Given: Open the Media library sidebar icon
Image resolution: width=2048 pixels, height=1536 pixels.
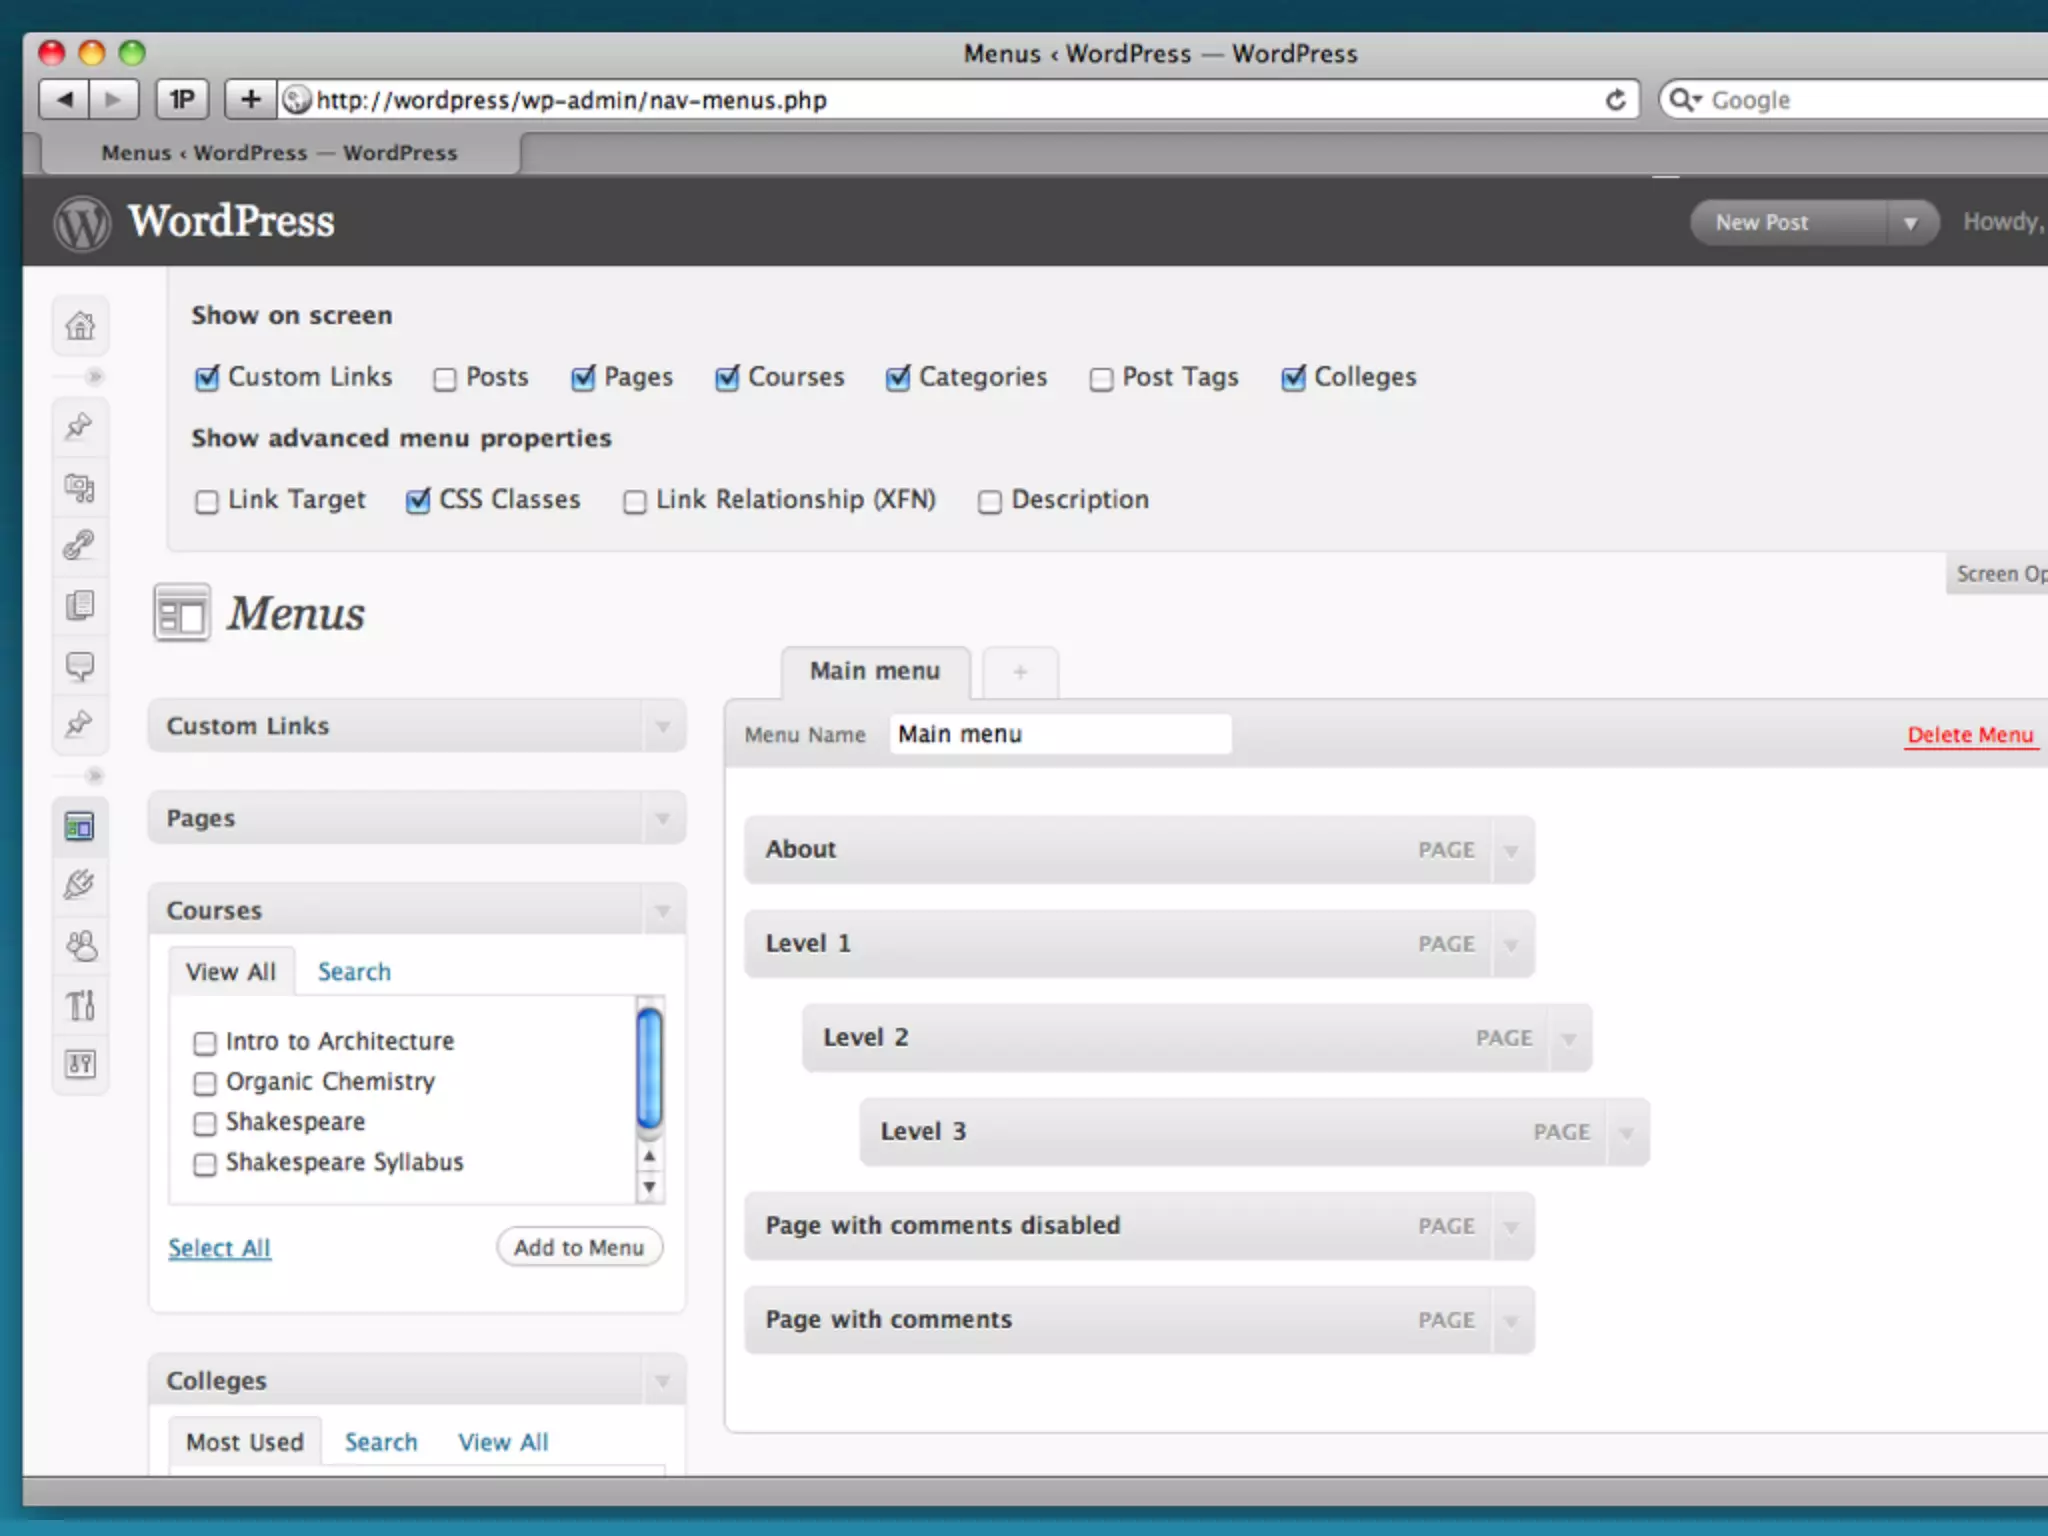Looking at the screenshot, I should coord(80,488).
